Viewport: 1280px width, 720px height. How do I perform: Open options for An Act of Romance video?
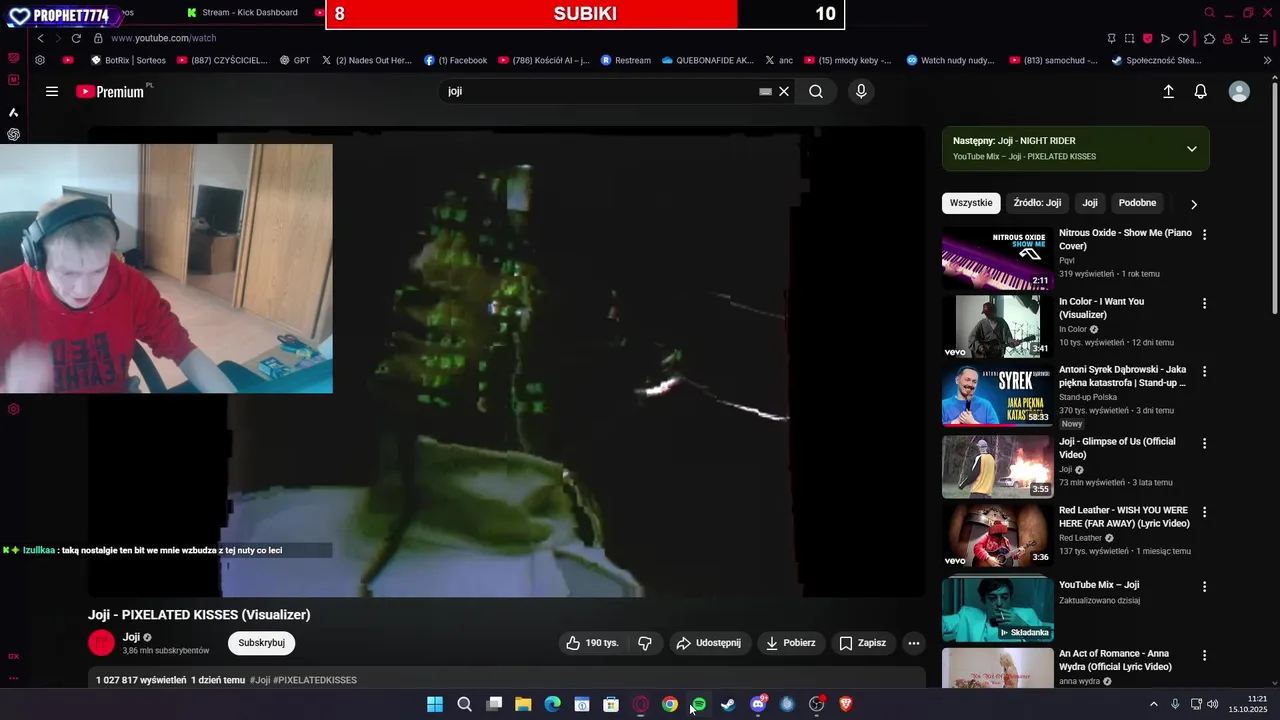coord(1204,655)
